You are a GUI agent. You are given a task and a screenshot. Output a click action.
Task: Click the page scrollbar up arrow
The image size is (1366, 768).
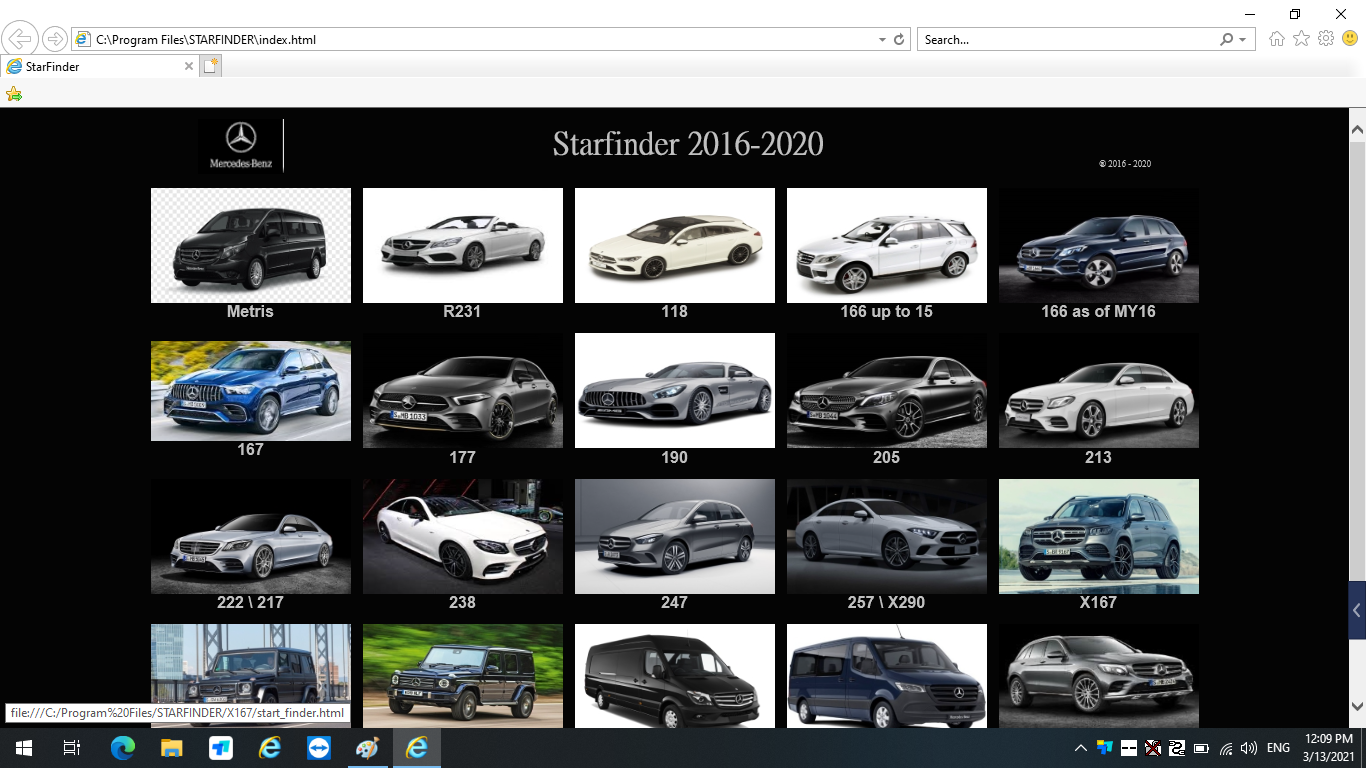coord(1357,130)
